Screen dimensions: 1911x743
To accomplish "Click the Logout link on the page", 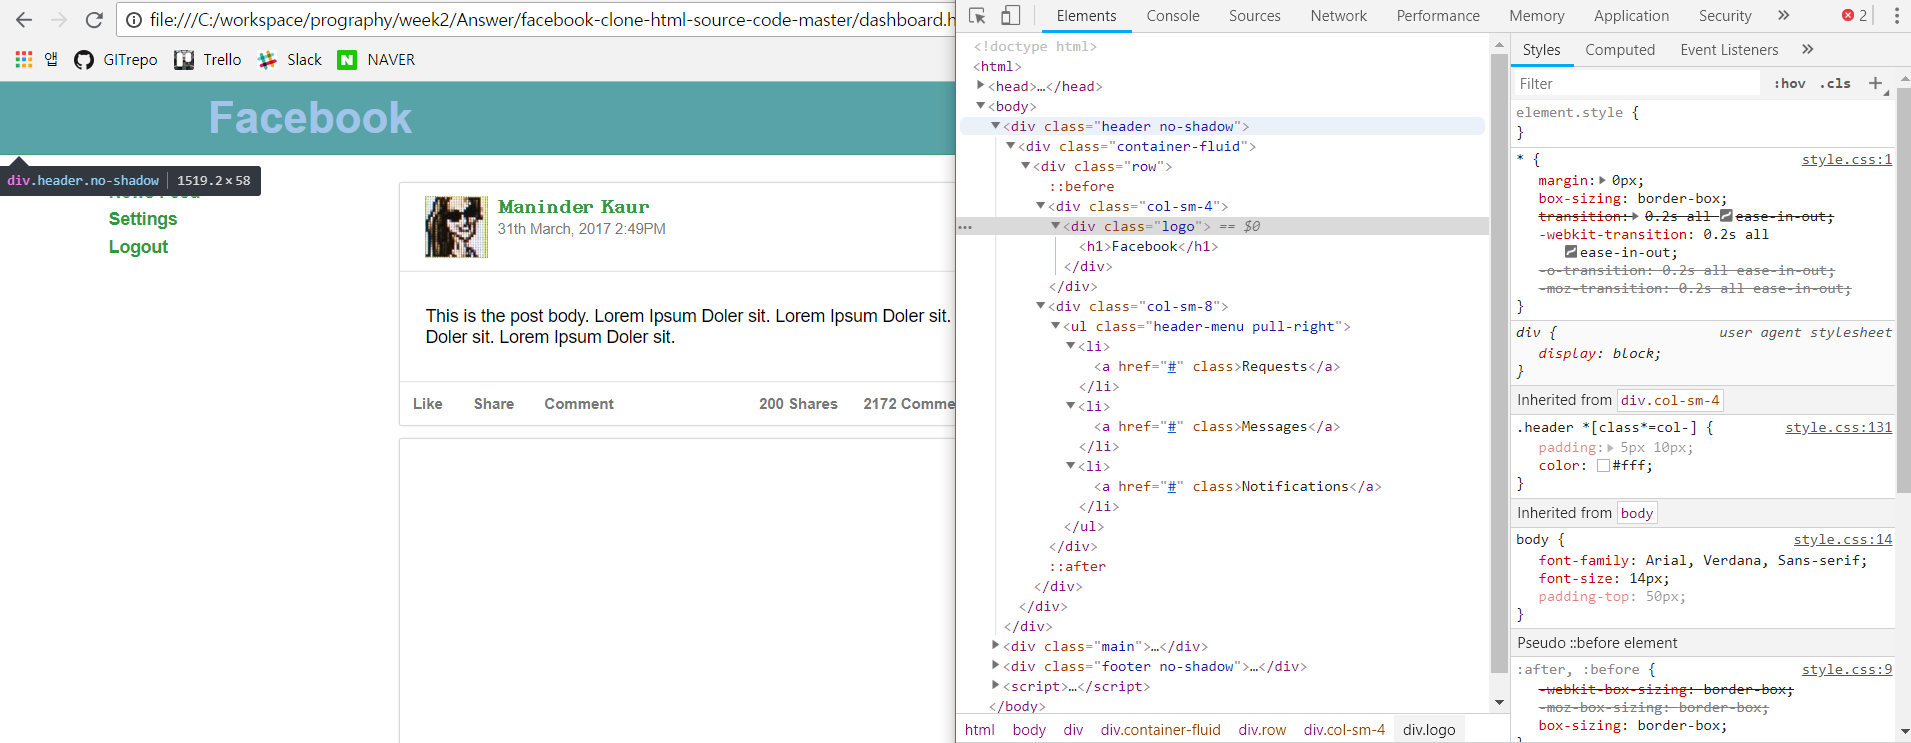I will 138,247.
